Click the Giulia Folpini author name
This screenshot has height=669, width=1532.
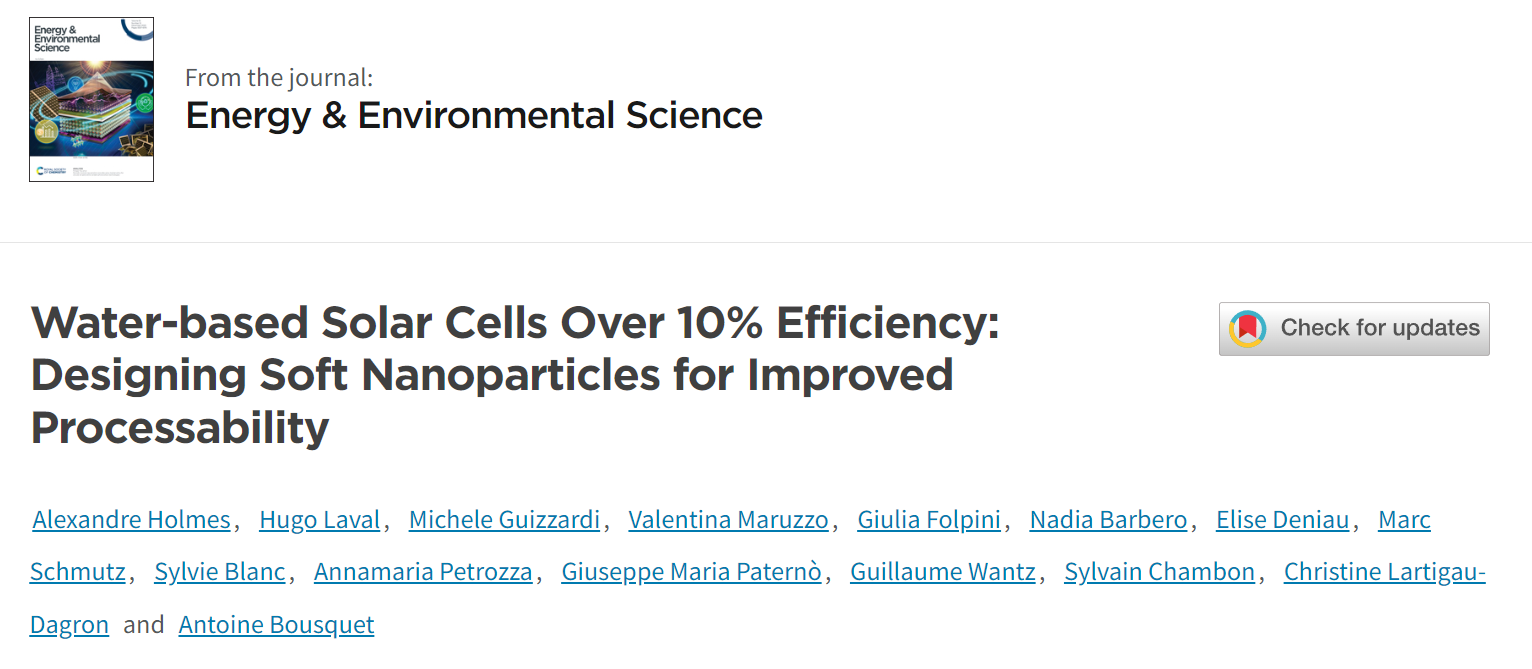coord(929,520)
